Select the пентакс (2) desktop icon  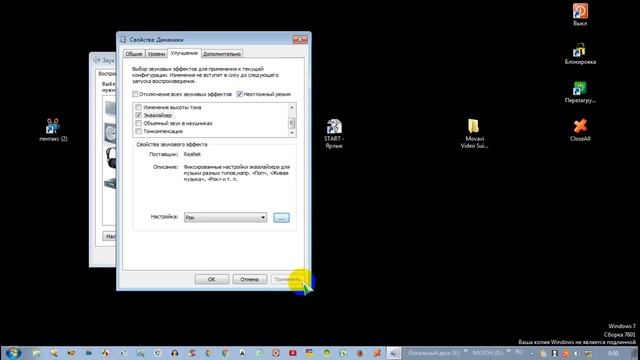pyautogui.click(x=53, y=130)
